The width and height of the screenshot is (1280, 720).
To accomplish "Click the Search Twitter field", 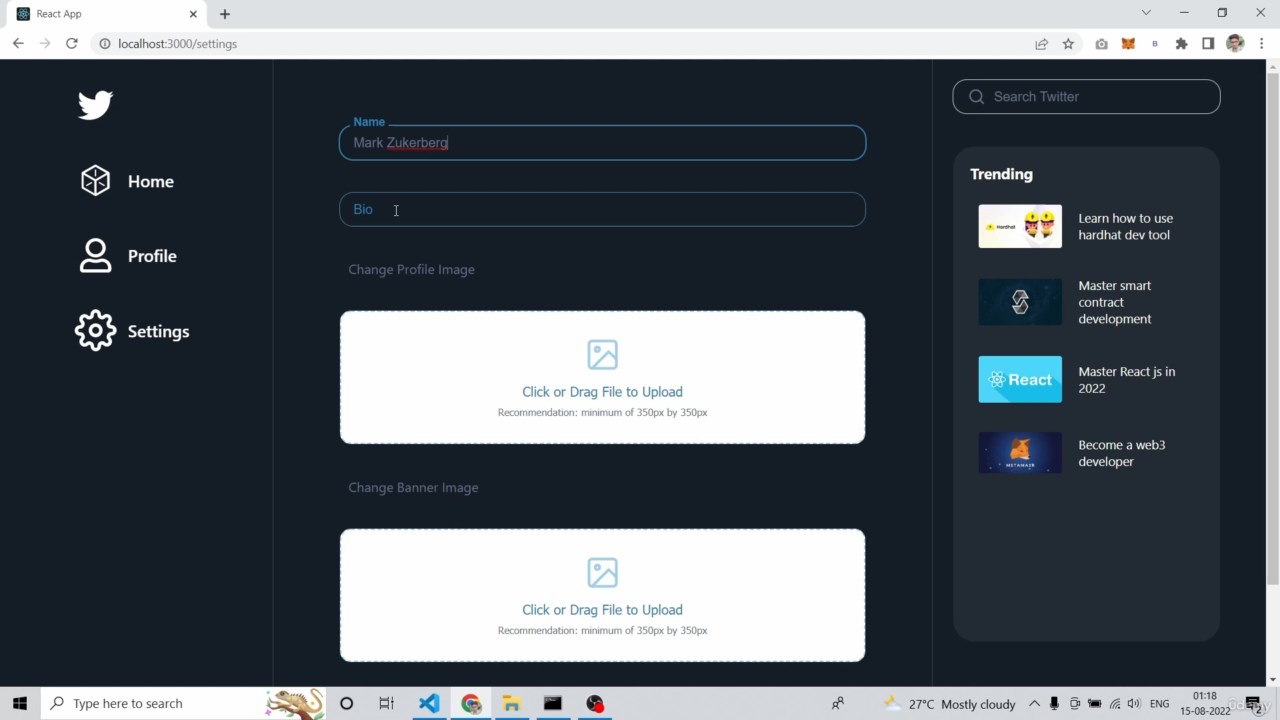I will [1086, 97].
